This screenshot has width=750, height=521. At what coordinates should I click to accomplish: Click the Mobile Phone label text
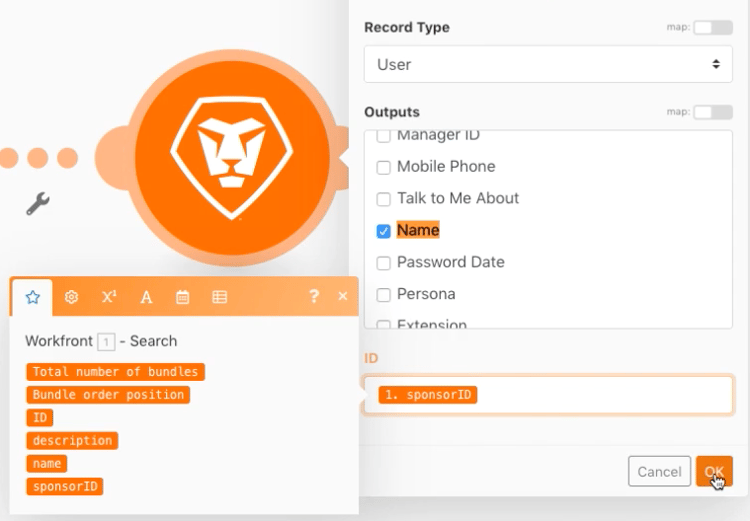pos(446,166)
